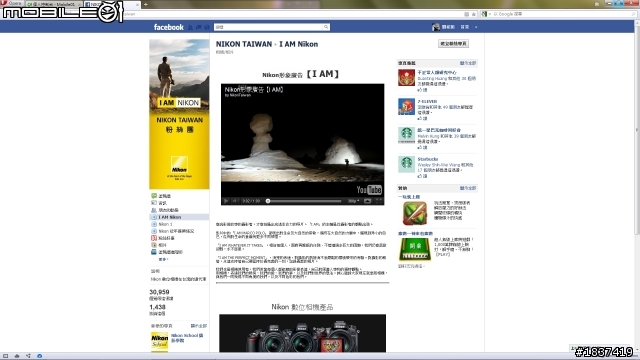Image resolution: width=640 pixels, height=360 pixels.
Task: Play the YouTube video with play button
Action: pyautogui.click(x=226, y=201)
